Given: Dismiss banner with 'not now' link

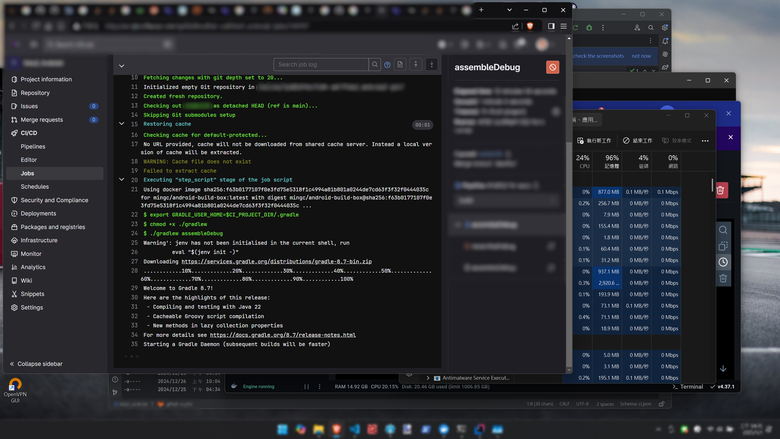Looking at the screenshot, I should [x=641, y=56].
